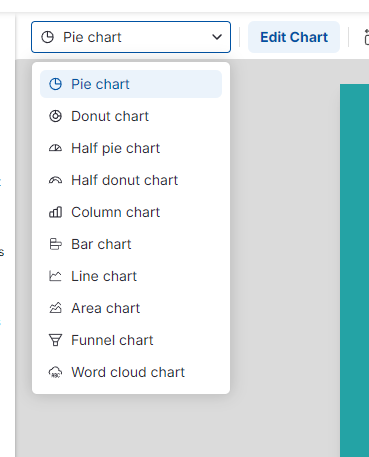Click the column chart icon
The height and width of the screenshot is (457, 369).
55,212
